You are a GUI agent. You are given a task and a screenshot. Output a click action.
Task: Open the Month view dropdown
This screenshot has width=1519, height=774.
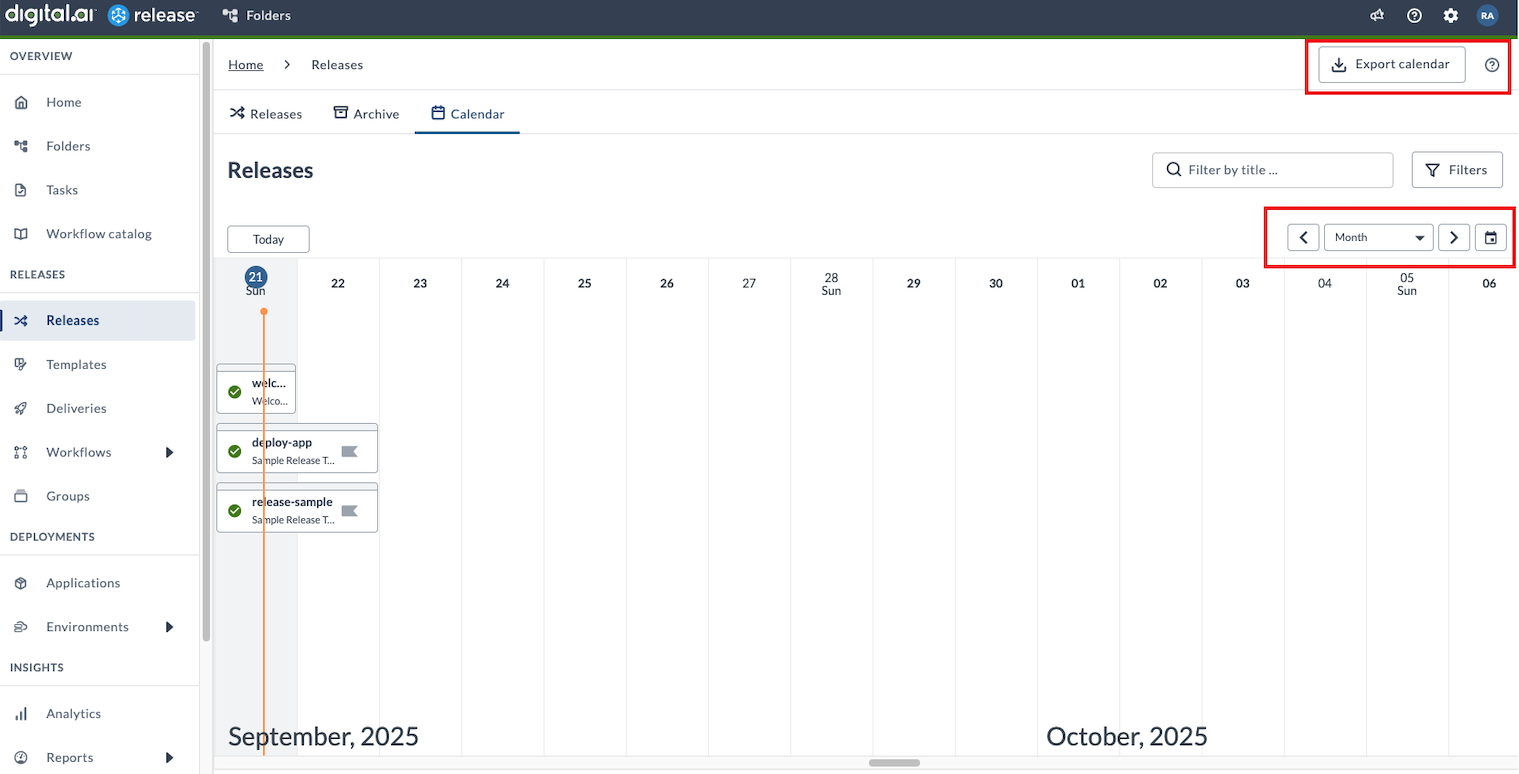pos(1378,238)
